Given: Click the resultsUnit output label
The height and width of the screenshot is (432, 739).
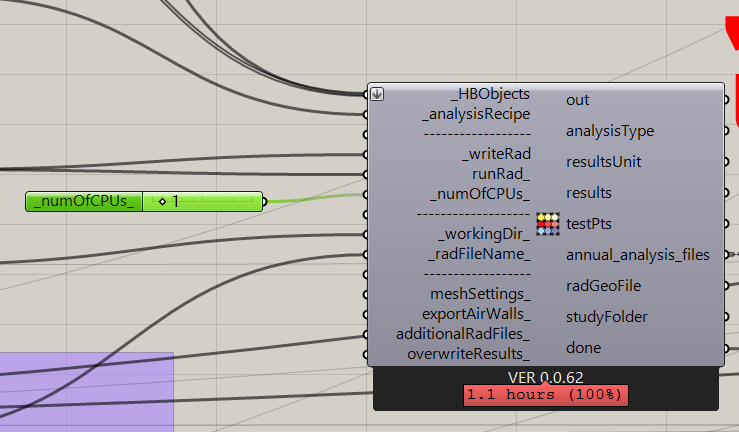Looking at the screenshot, I should pyautogui.click(x=603, y=162).
